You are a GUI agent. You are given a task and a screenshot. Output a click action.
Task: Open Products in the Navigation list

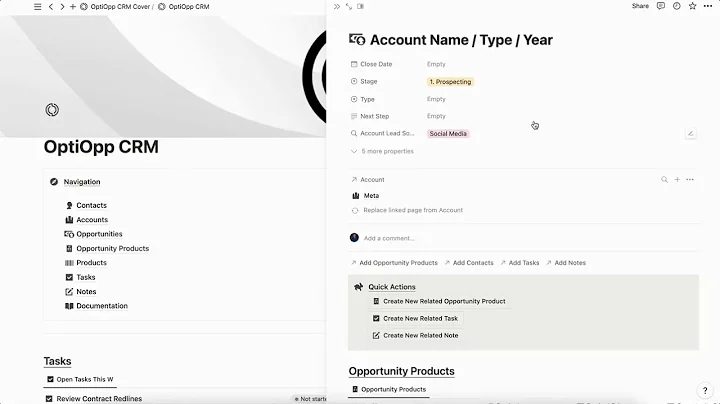point(86,263)
